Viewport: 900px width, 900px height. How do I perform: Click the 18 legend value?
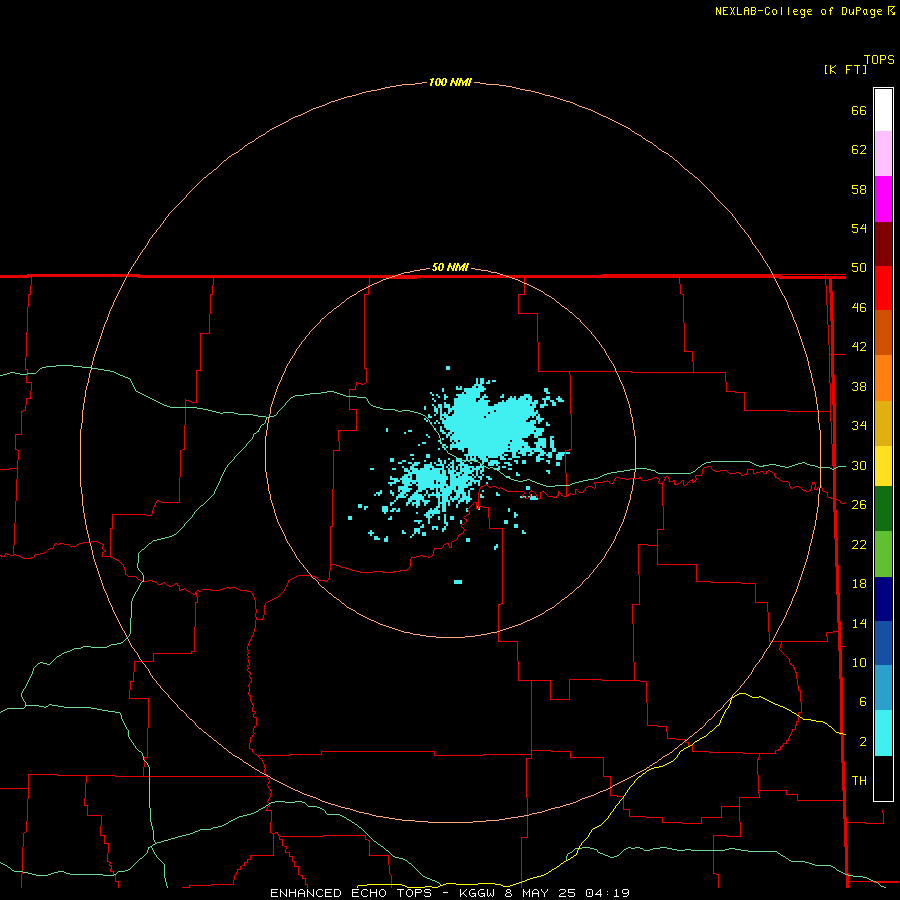[x=859, y=584]
